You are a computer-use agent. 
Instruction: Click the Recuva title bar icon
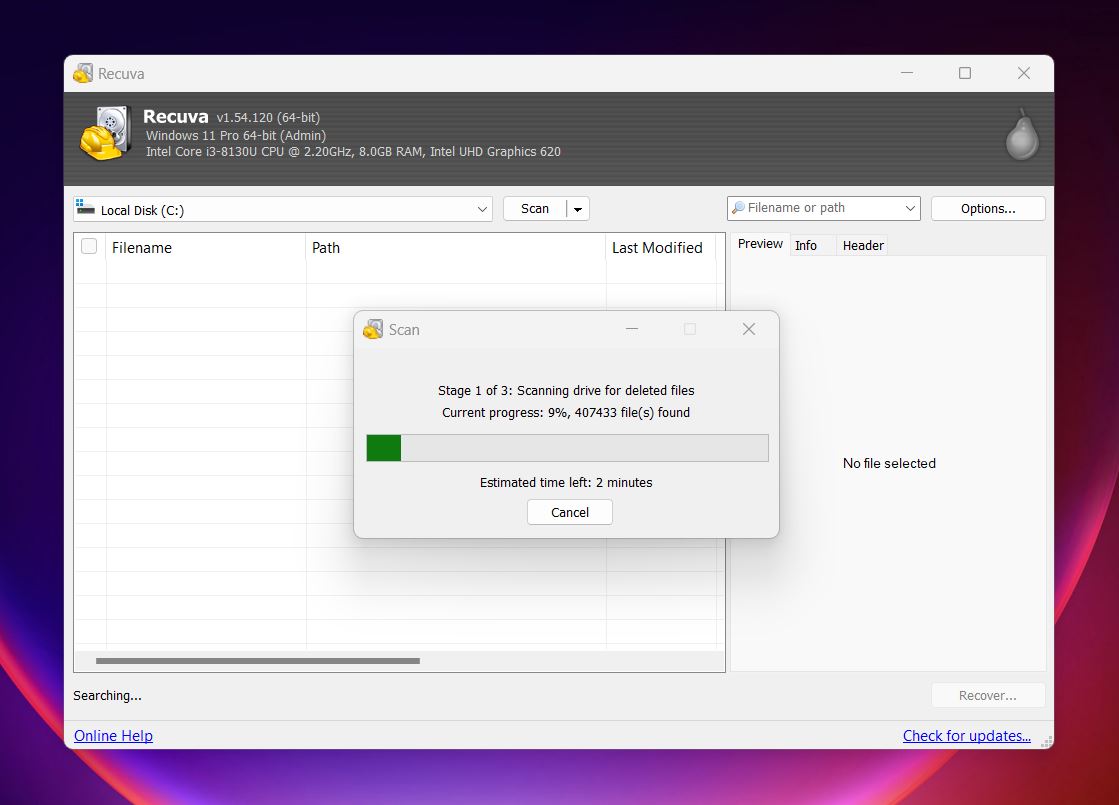pyautogui.click(x=83, y=73)
